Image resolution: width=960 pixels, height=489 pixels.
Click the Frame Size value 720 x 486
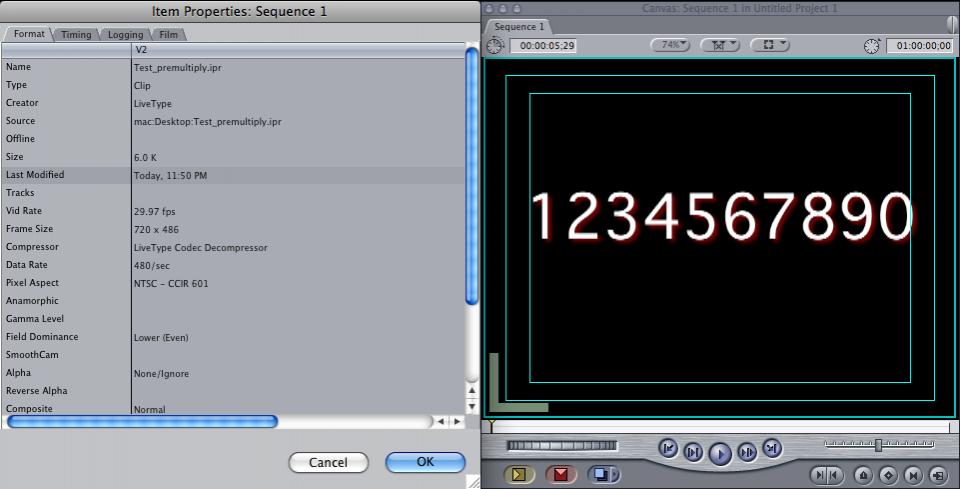click(156, 230)
